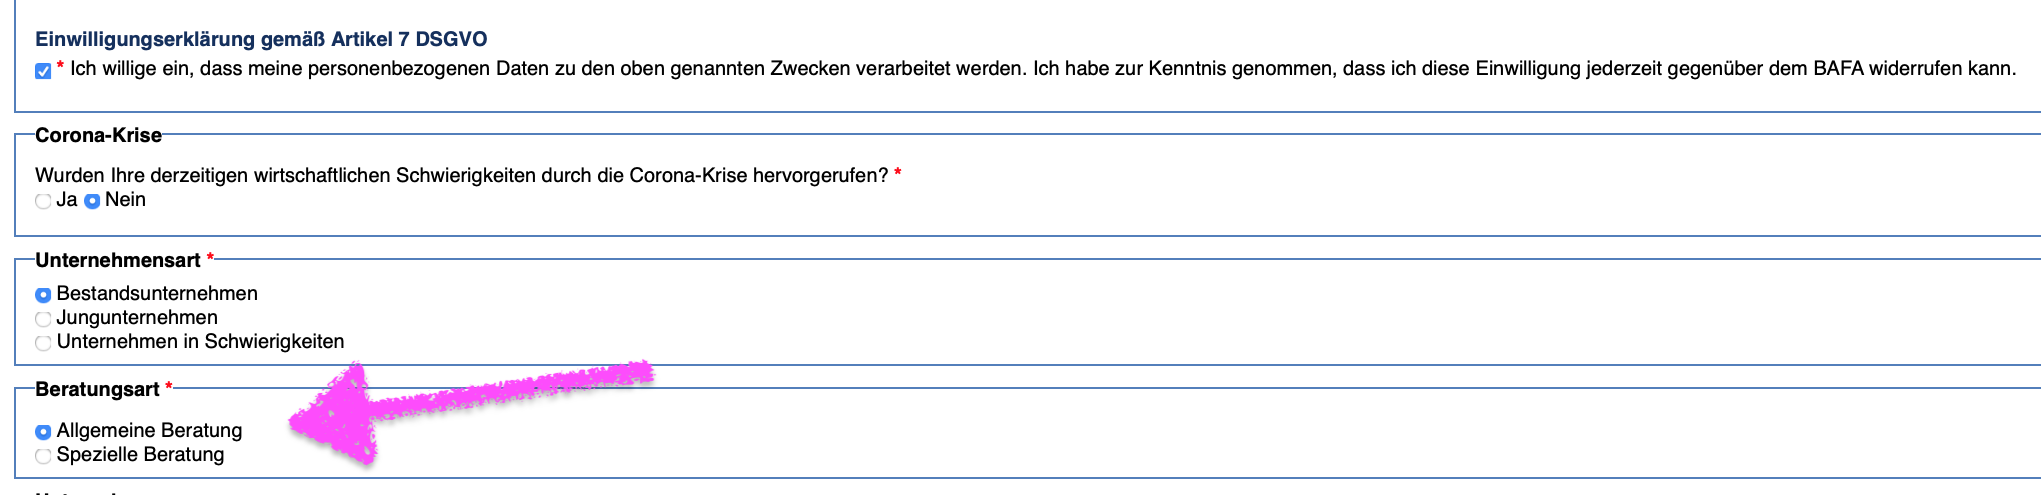Choose the Jungunternehmen radio circle
Viewport: 2041px width, 495px height.
[43, 319]
